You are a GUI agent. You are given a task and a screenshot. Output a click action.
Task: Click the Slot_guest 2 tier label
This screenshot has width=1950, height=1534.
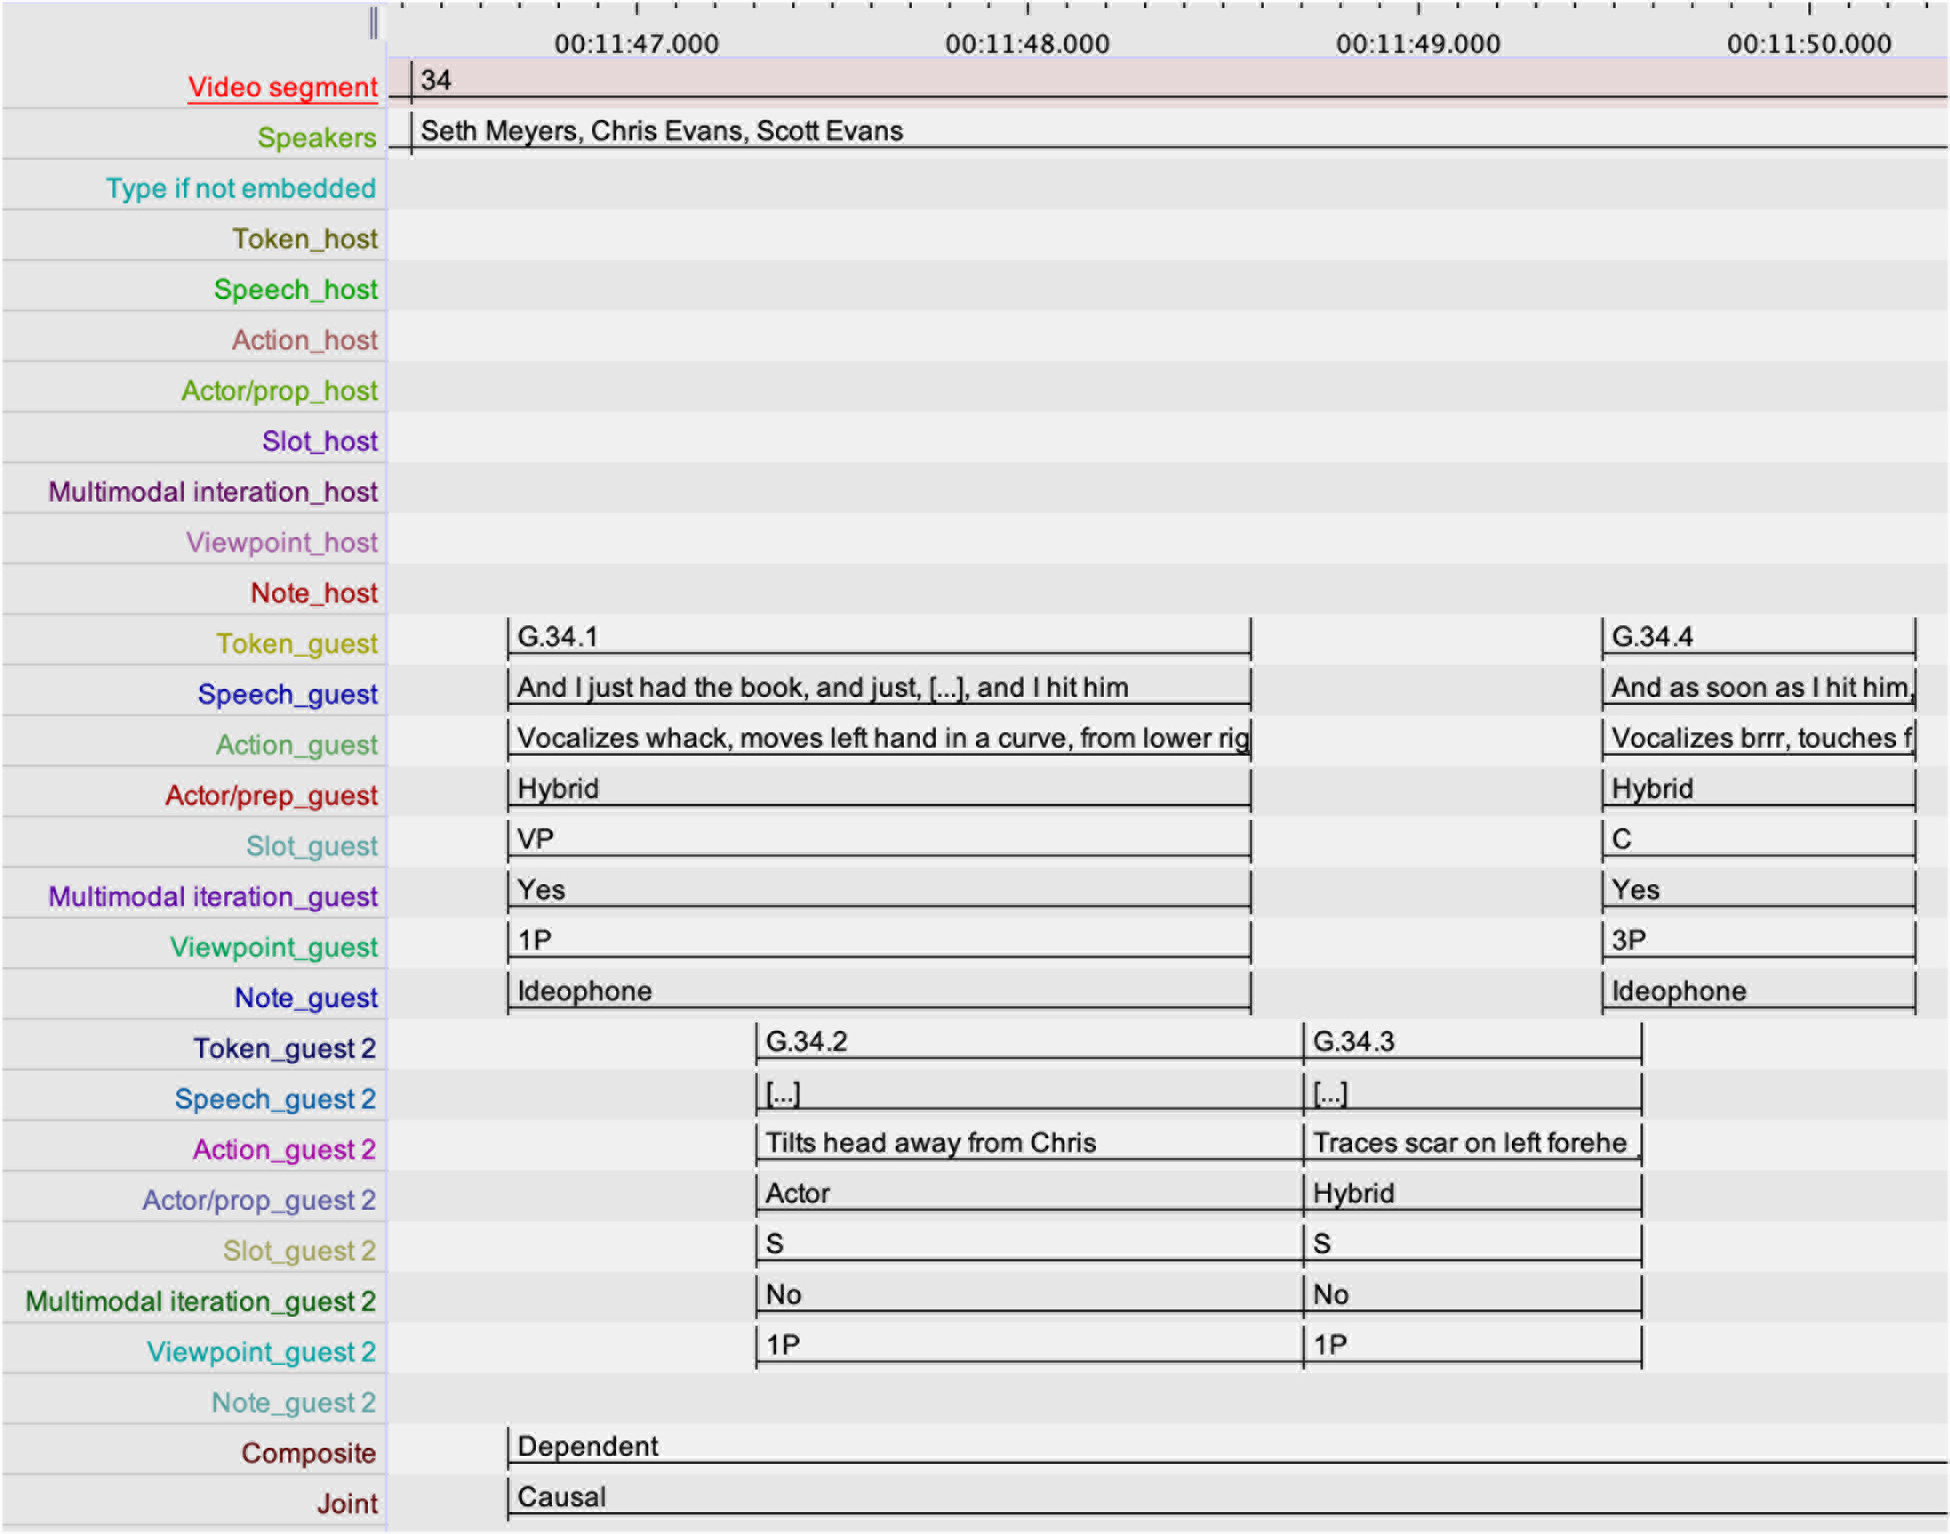299,1250
